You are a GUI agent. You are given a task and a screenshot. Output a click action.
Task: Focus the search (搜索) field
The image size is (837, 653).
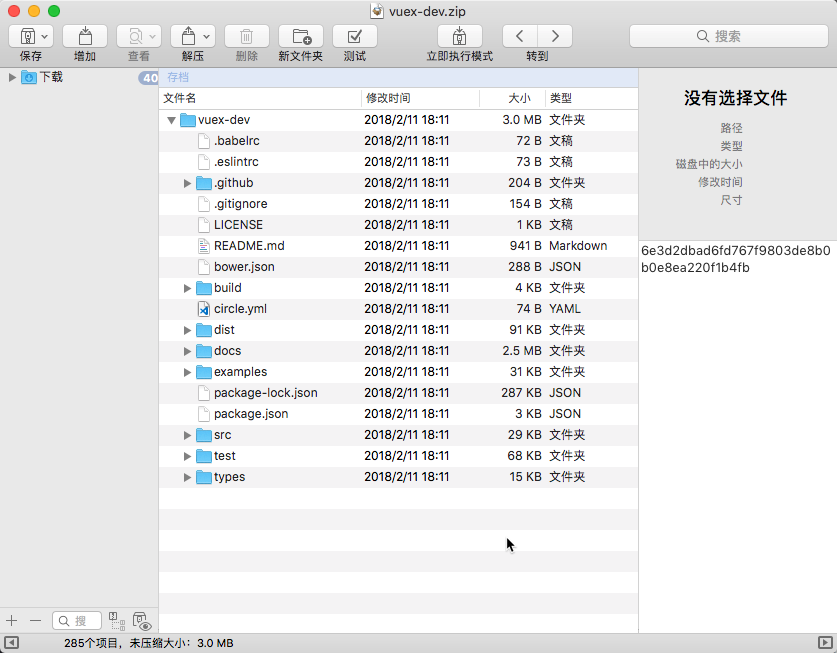(x=729, y=36)
